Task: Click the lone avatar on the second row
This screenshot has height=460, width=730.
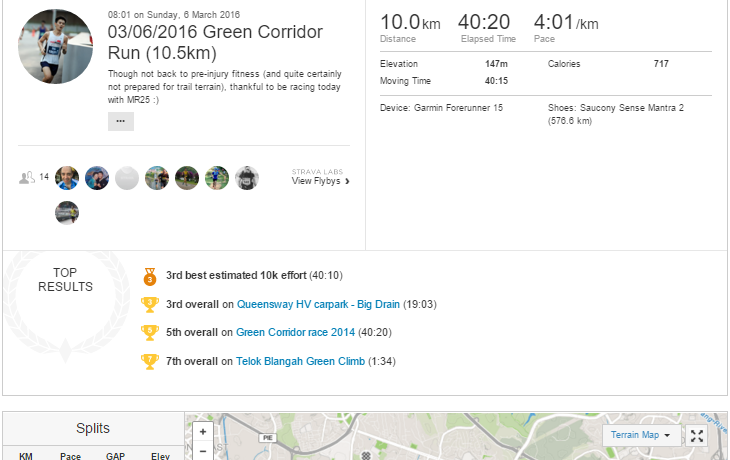Action: [x=67, y=212]
